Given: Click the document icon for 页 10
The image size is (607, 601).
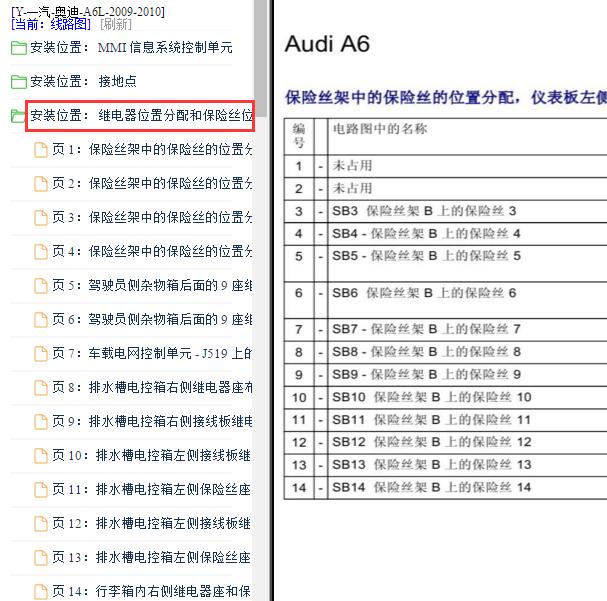Looking at the screenshot, I should (41, 455).
